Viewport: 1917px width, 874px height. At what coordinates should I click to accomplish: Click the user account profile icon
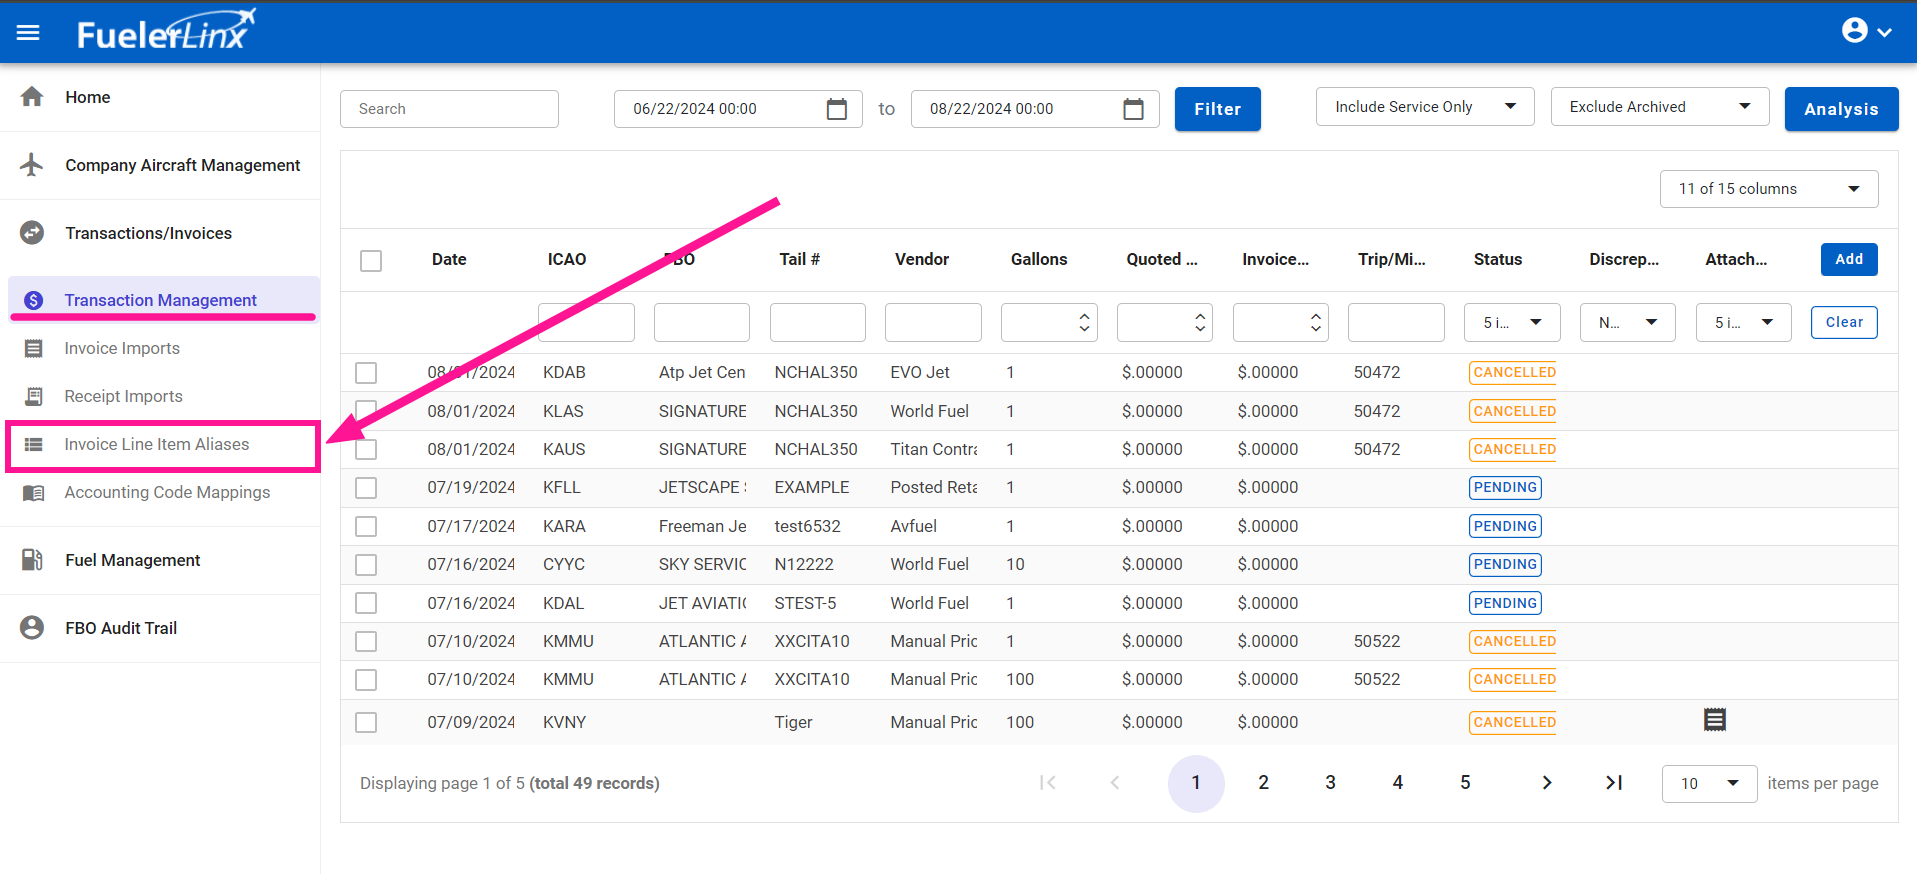click(1854, 31)
